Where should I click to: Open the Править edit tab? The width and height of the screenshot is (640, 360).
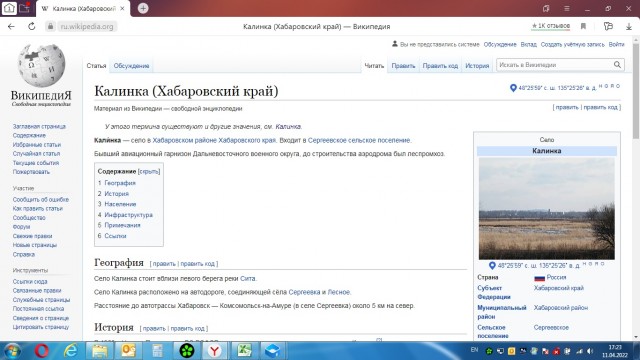[x=403, y=66]
